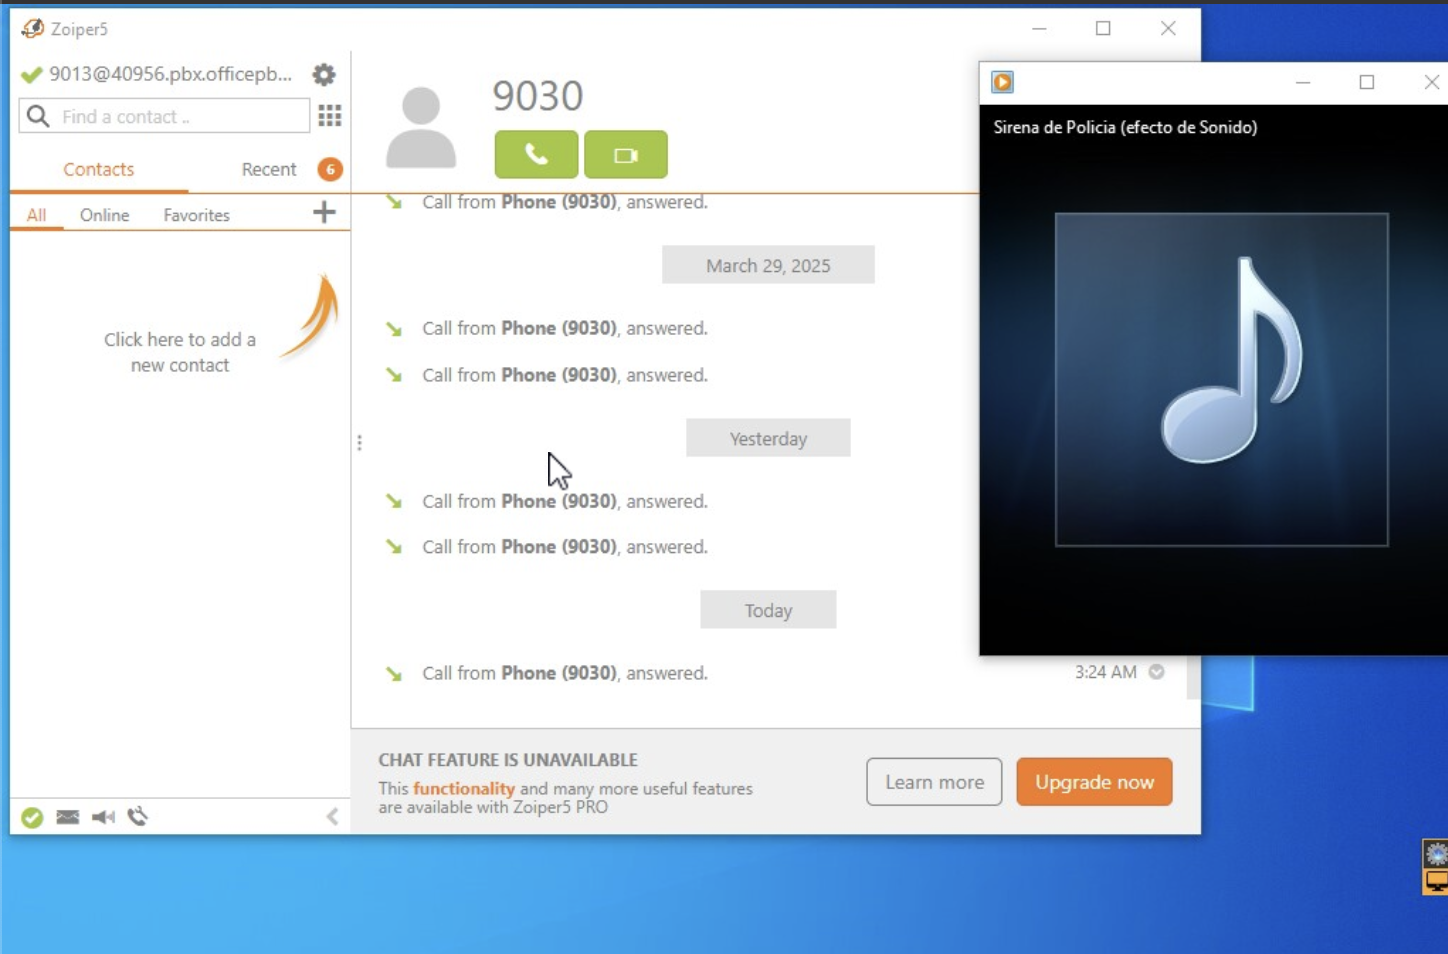Click the 9030 contact avatar
This screenshot has width=1448, height=954.
tap(421, 127)
